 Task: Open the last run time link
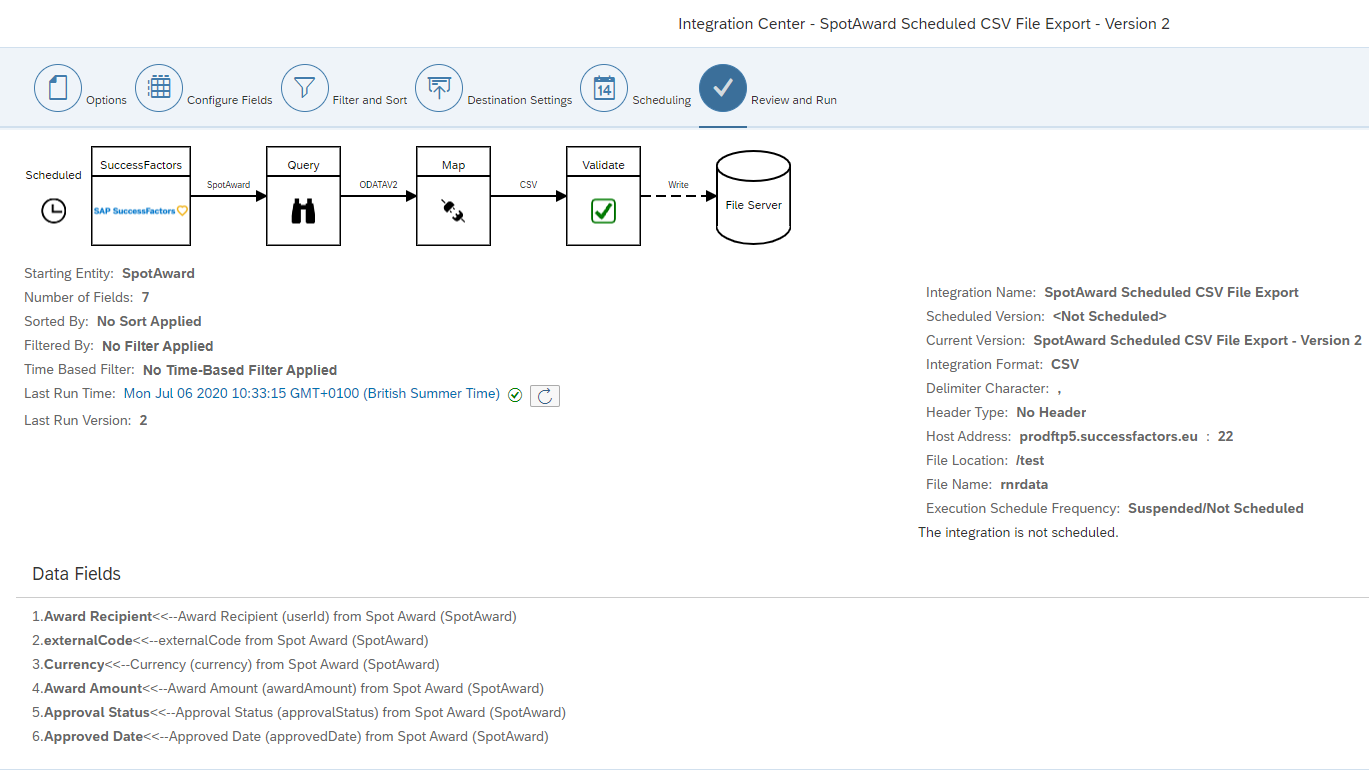(312, 394)
